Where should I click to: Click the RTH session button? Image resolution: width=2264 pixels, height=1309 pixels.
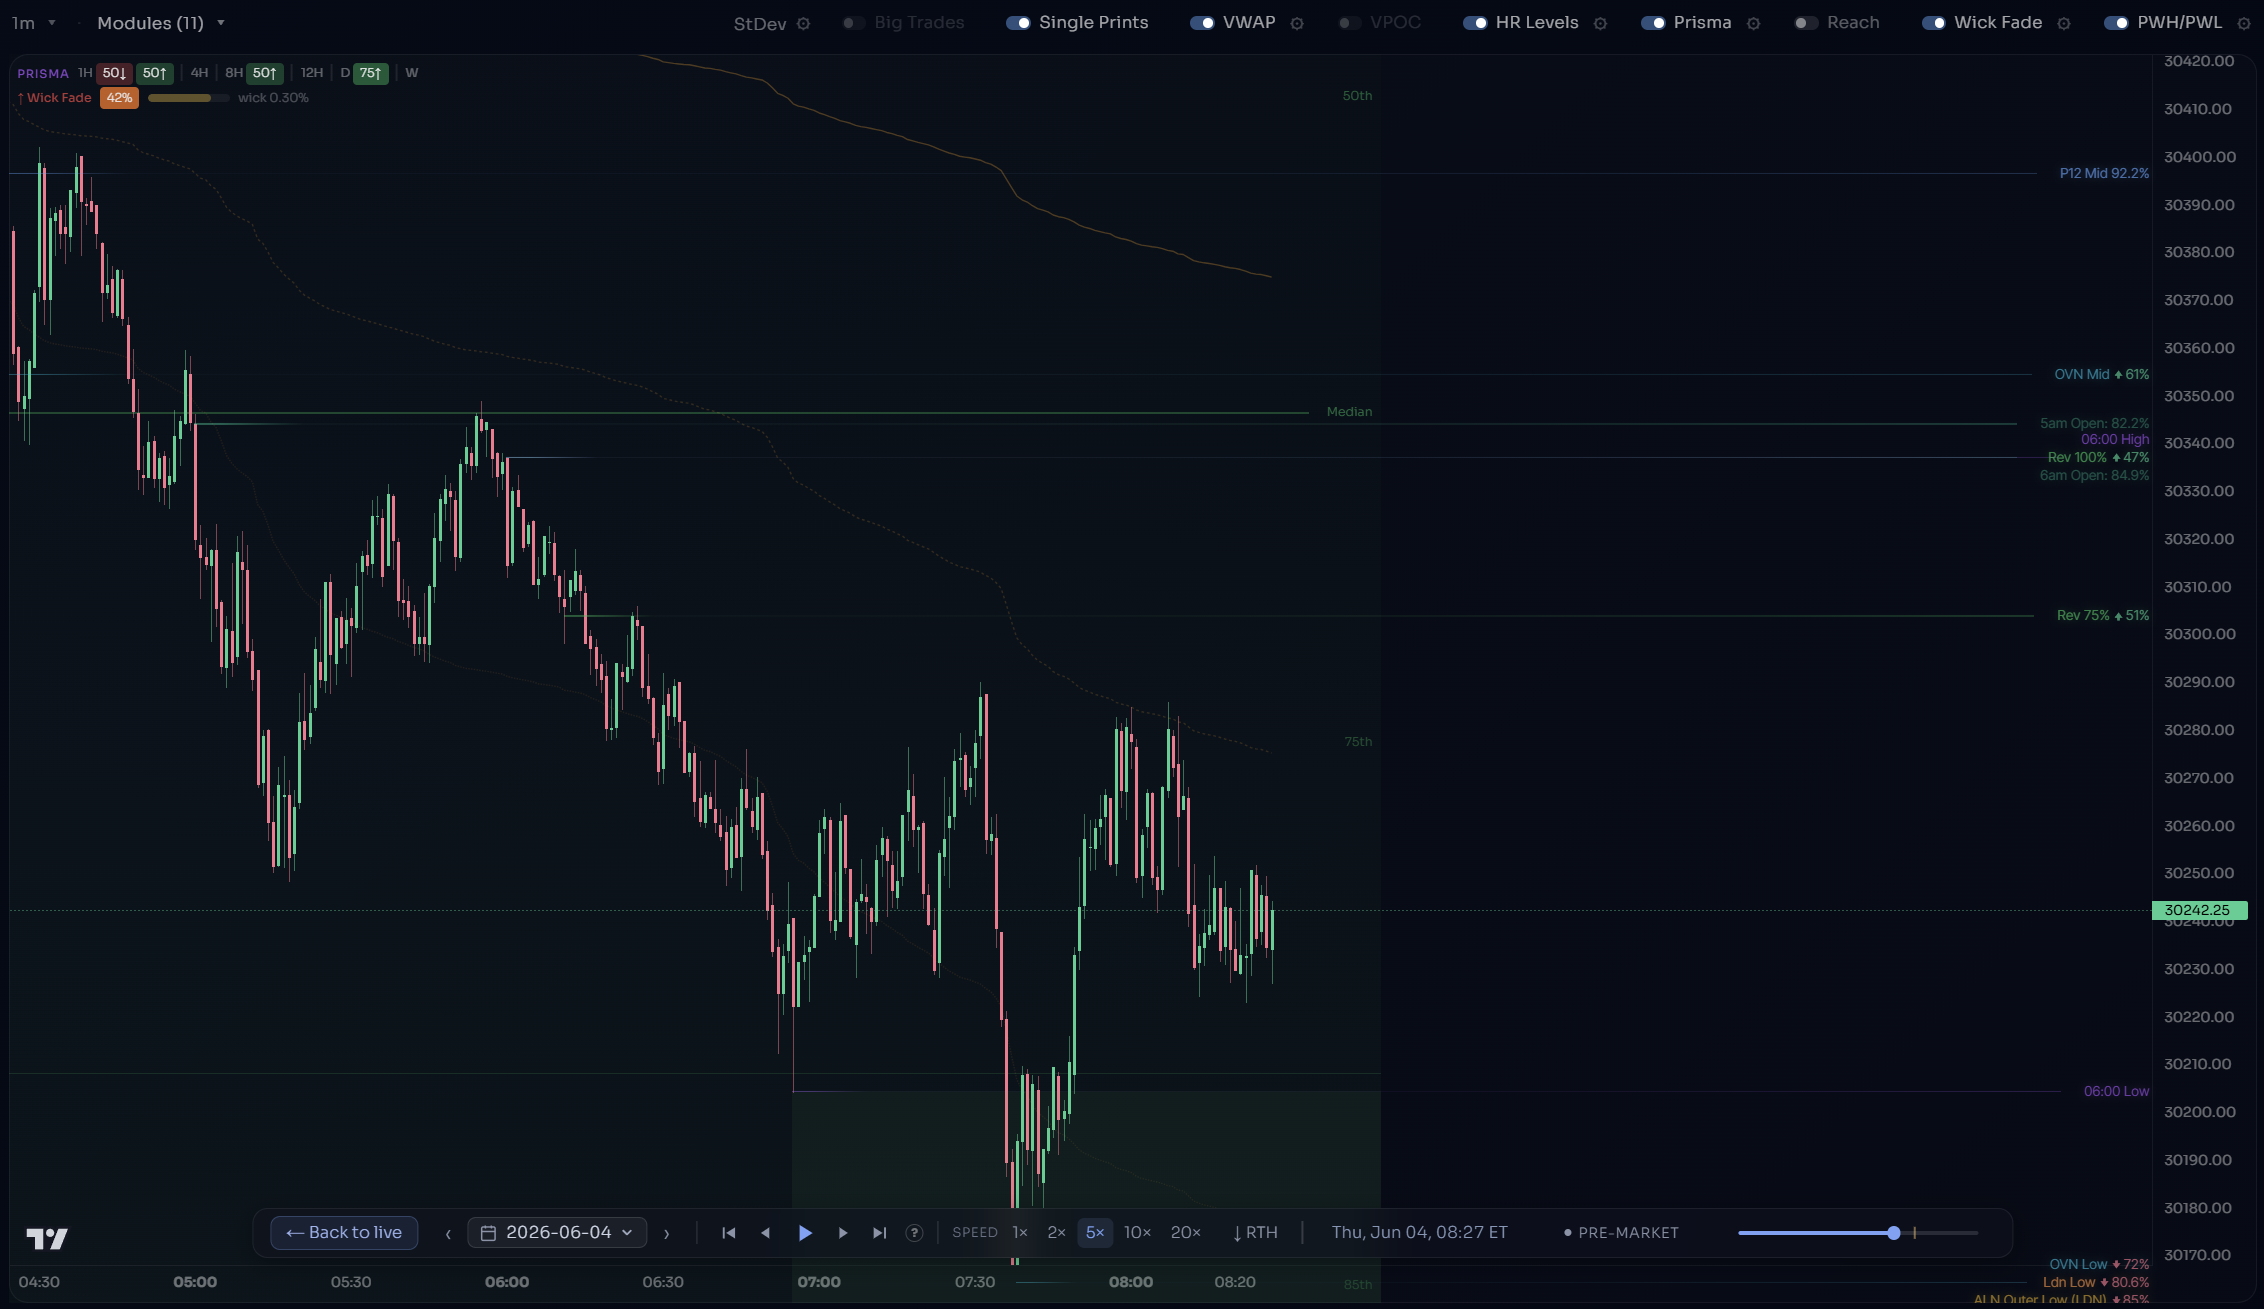(1255, 1233)
